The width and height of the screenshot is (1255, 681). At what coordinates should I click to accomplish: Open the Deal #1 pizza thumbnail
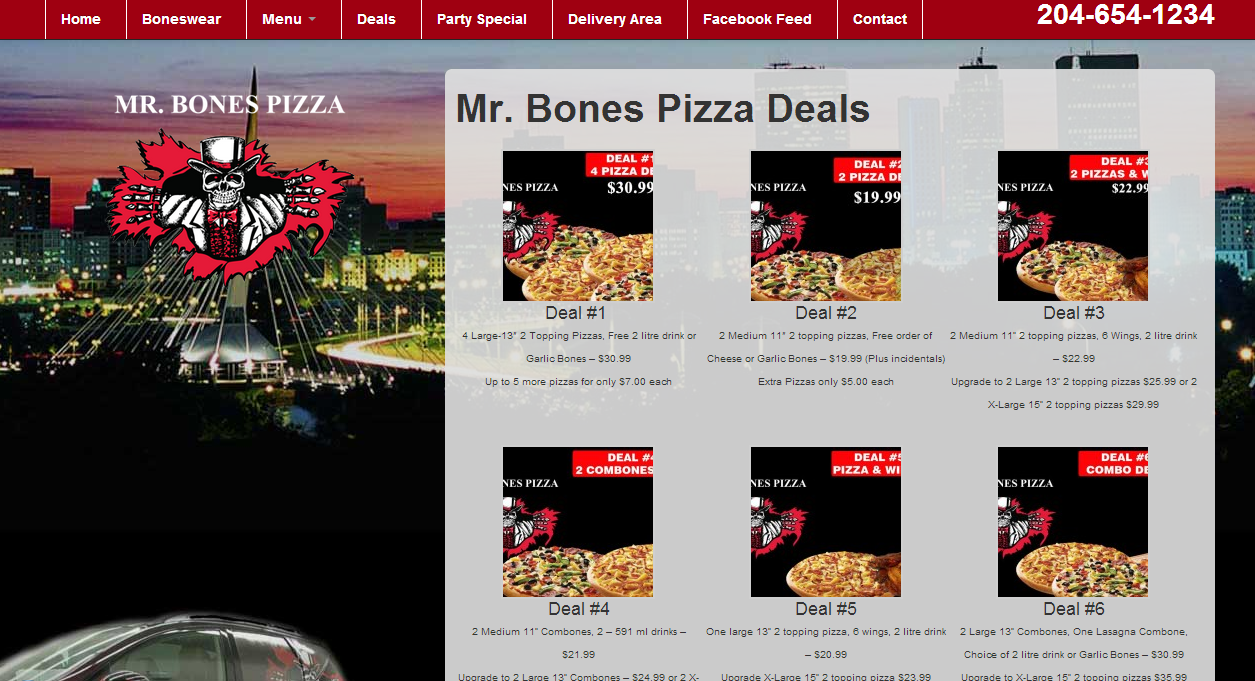[578, 226]
